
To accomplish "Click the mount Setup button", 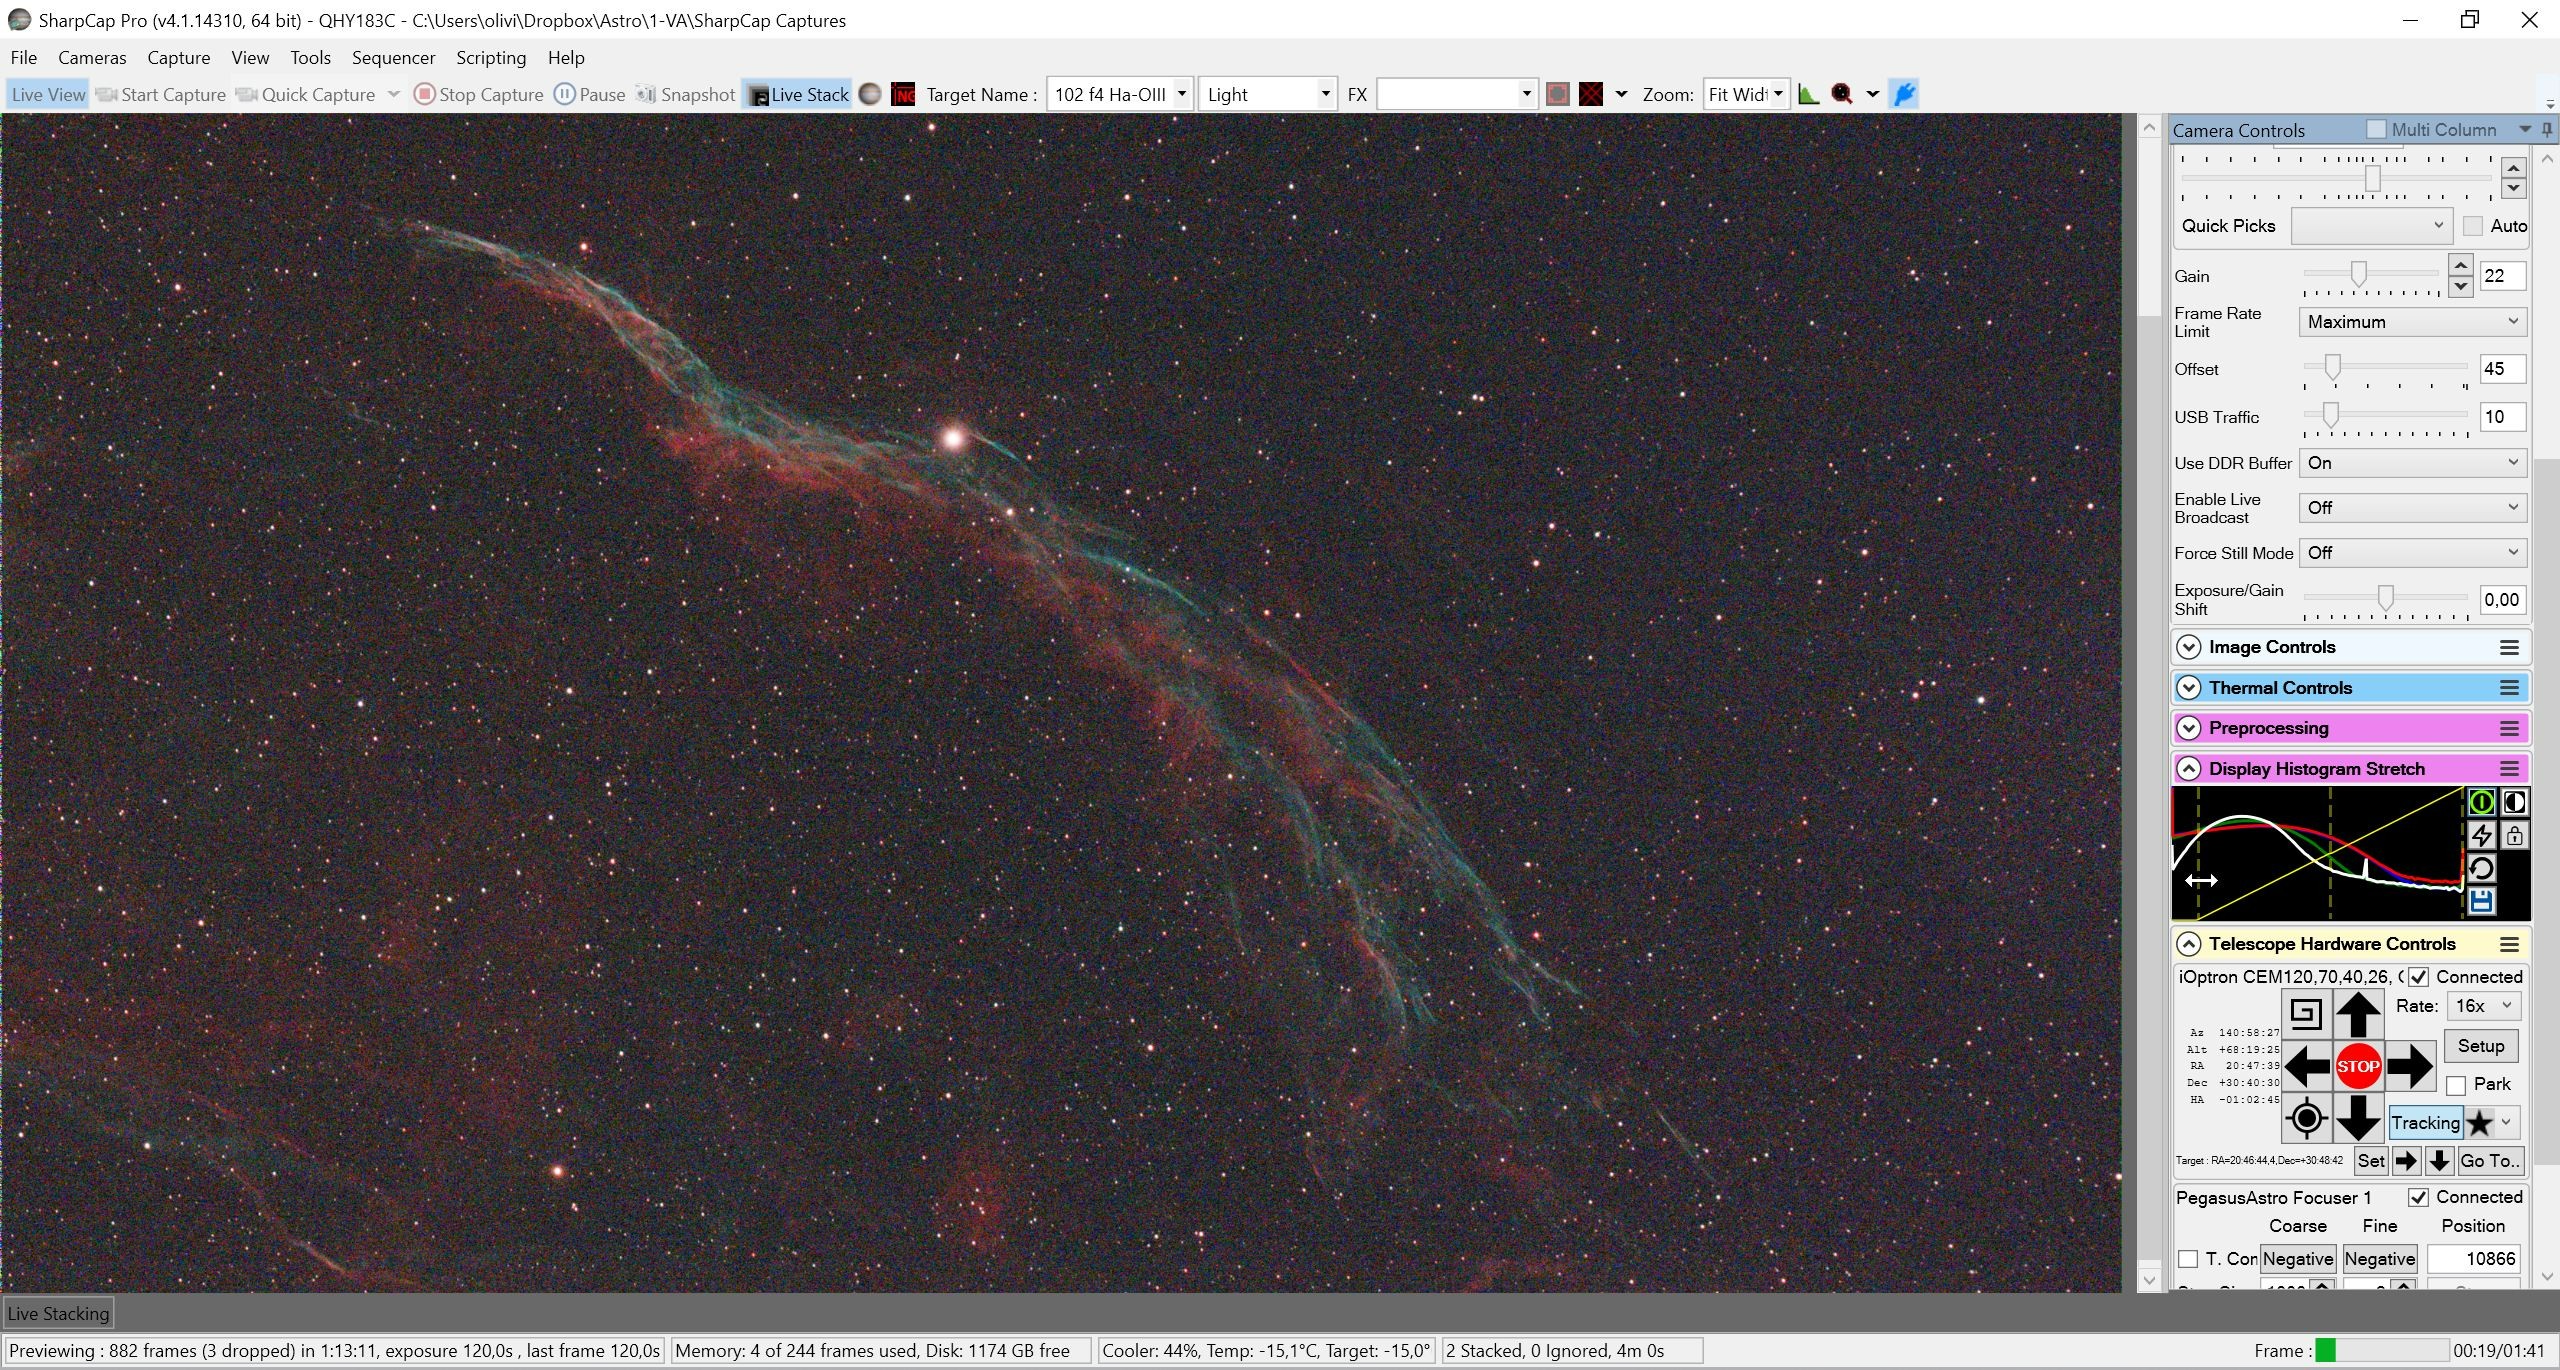I will (2481, 1046).
